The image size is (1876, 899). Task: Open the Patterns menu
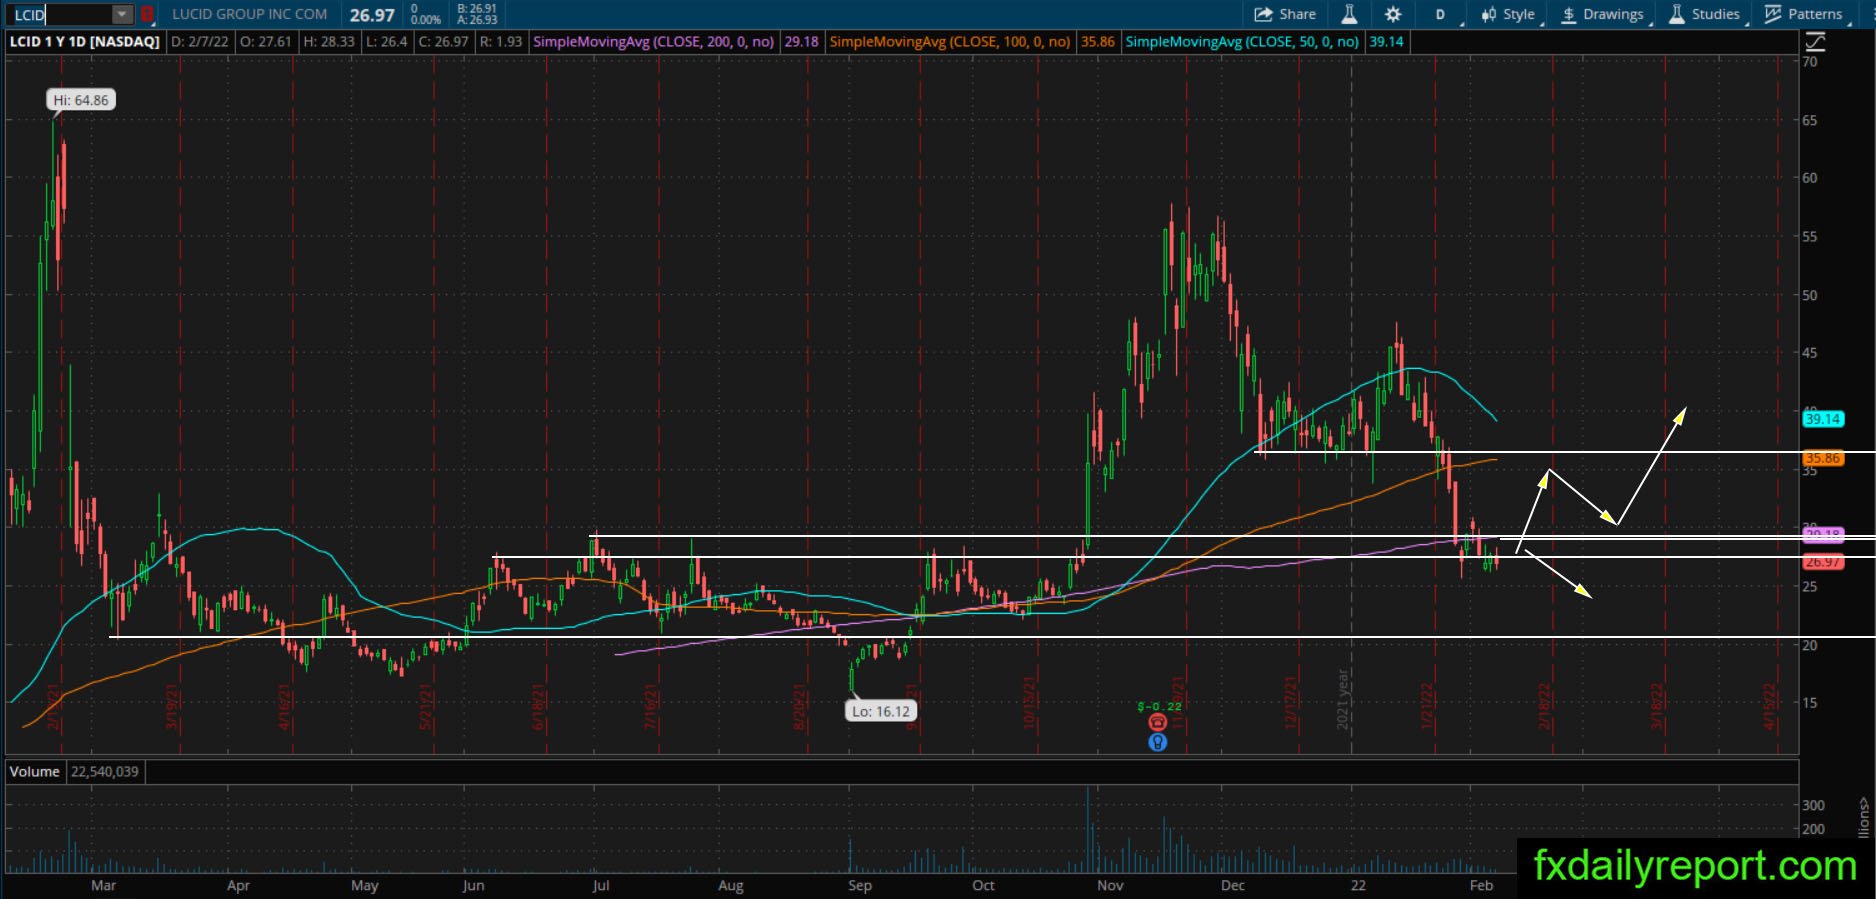click(1804, 14)
